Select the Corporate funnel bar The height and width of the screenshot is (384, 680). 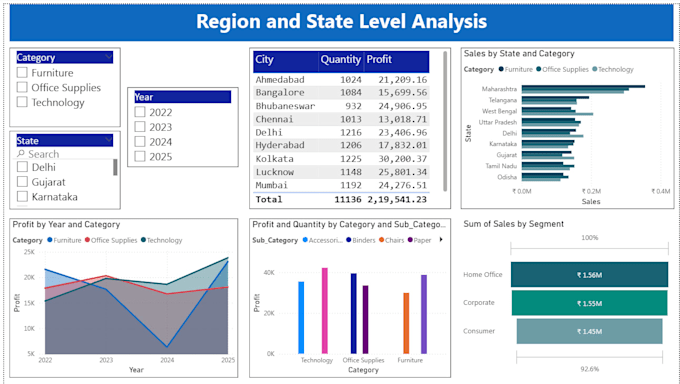589,303
